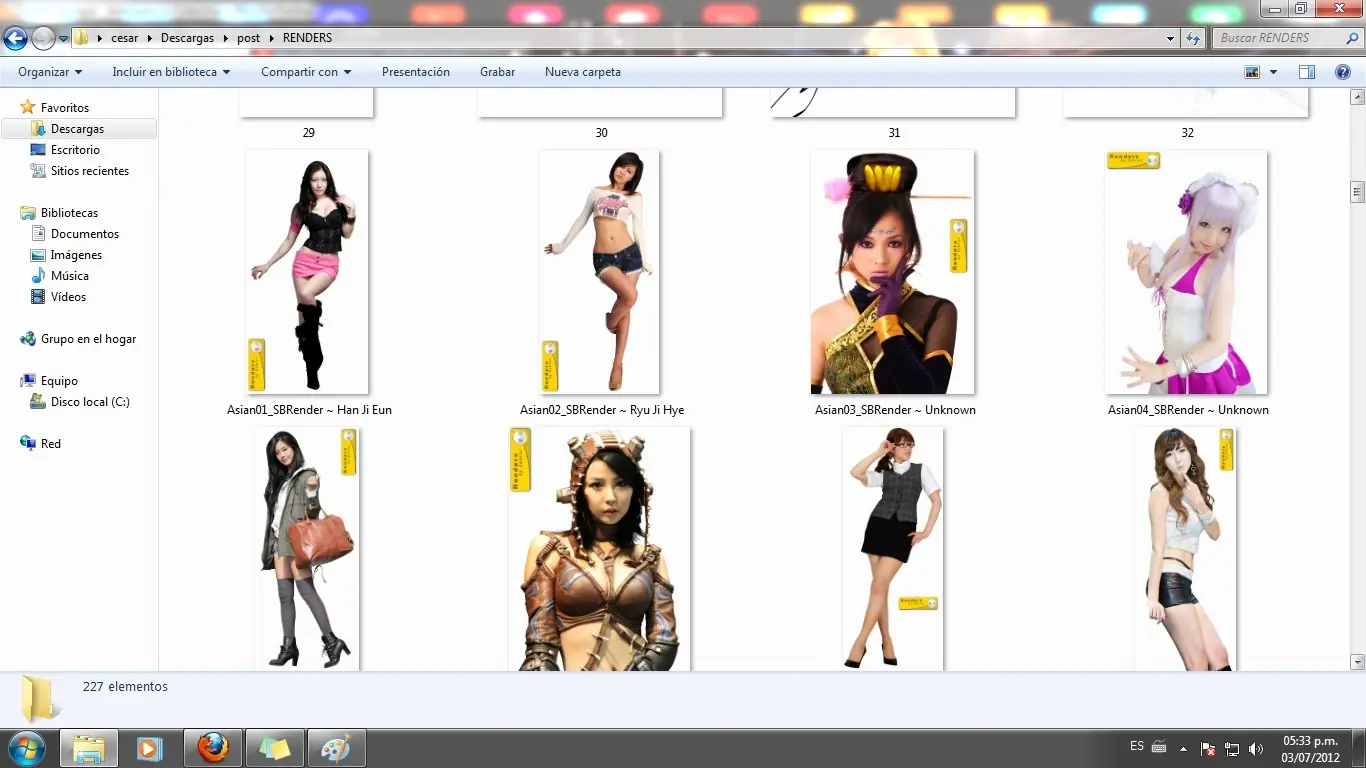This screenshot has width=1366, height=768.
Task: Select the Asian03_SBRender thumbnail
Action: [x=892, y=272]
